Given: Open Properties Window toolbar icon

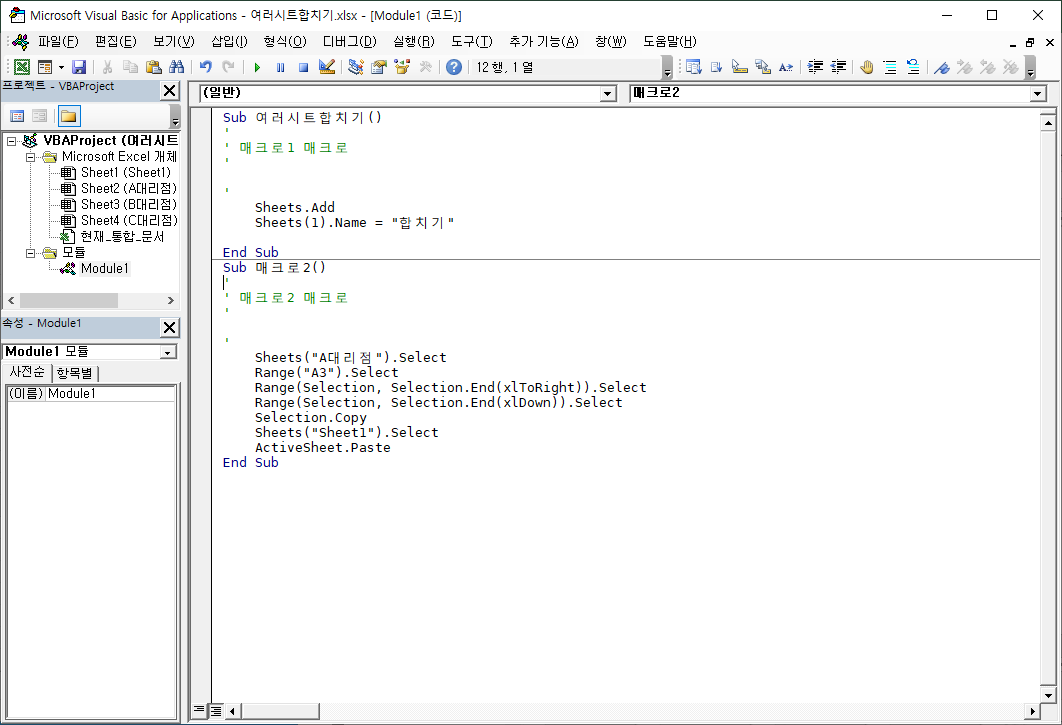Looking at the screenshot, I should pos(379,67).
